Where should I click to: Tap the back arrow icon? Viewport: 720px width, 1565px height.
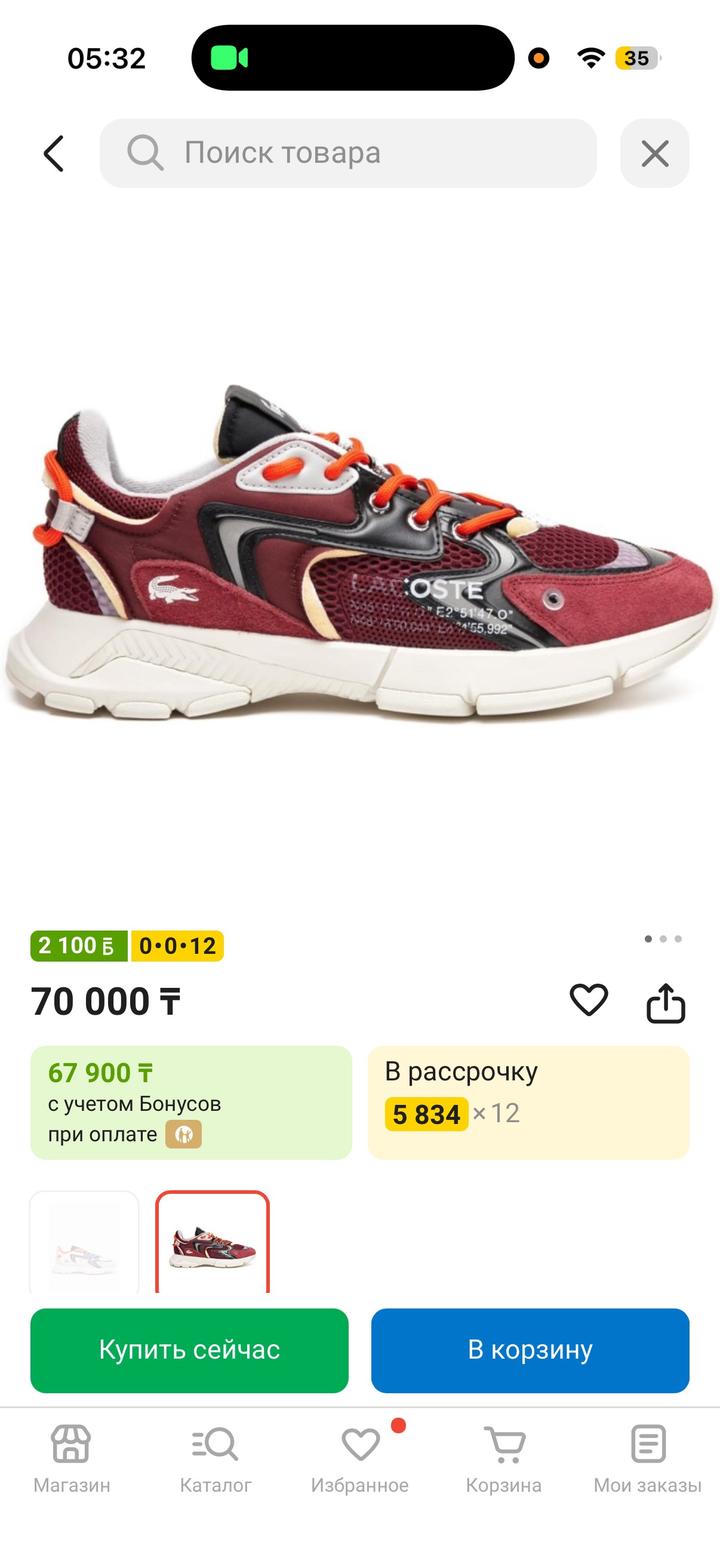[x=54, y=154]
